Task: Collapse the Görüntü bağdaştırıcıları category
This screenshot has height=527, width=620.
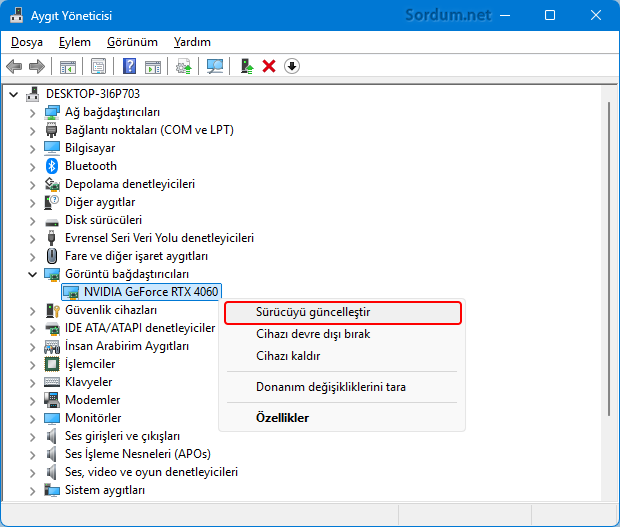Action: click(x=33, y=274)
